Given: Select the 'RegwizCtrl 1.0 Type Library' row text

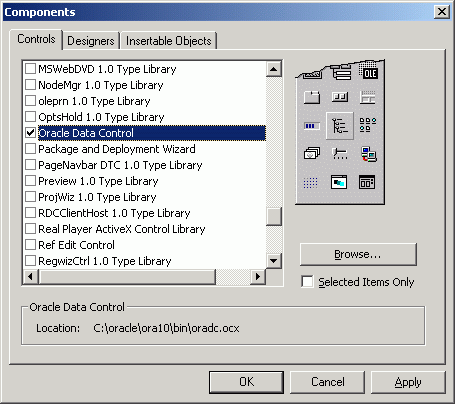Looking at the screenshot, I should click(105, 261).
